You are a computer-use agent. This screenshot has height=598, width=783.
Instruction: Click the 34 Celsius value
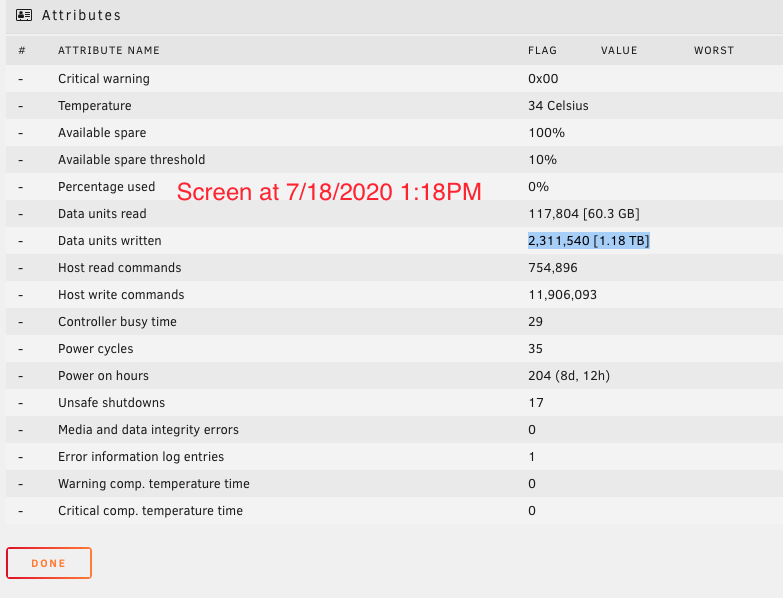(558, 106)
